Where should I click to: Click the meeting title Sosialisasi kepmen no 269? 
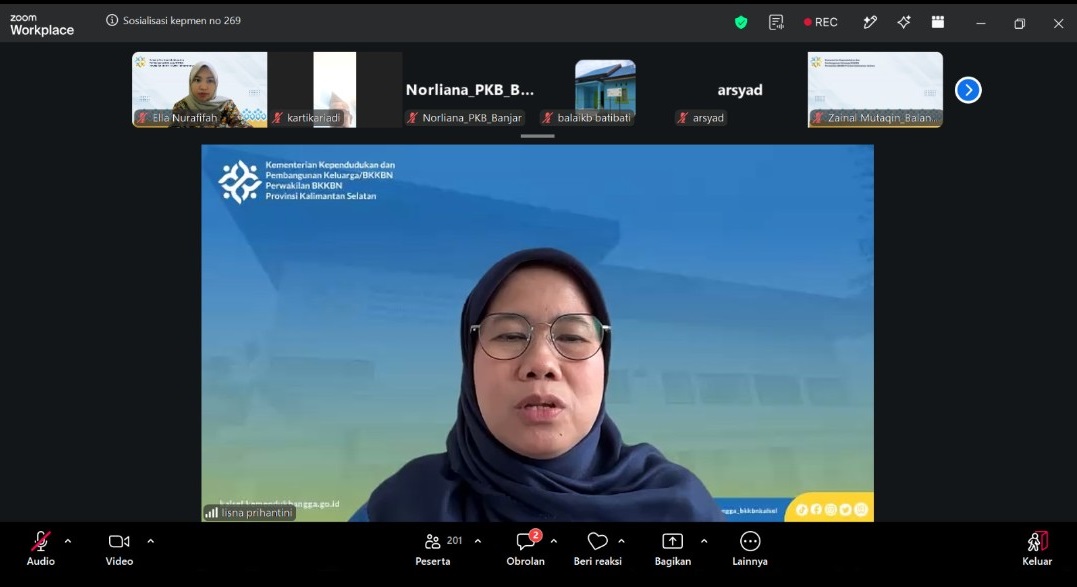(x=182, y=21)
